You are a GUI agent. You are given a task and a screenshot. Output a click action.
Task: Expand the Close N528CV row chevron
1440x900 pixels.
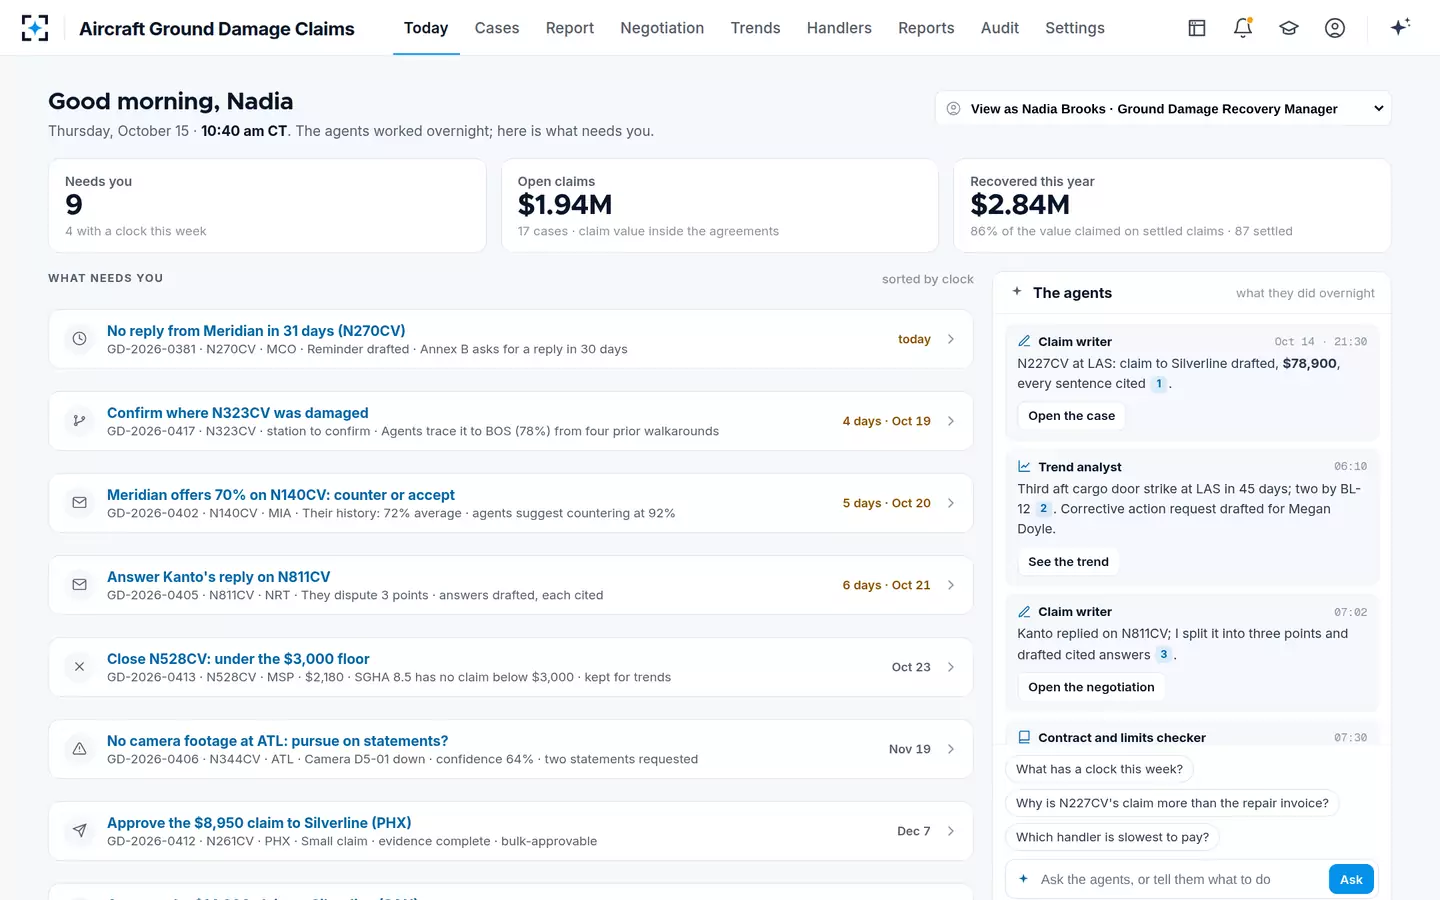coord(951,667)
